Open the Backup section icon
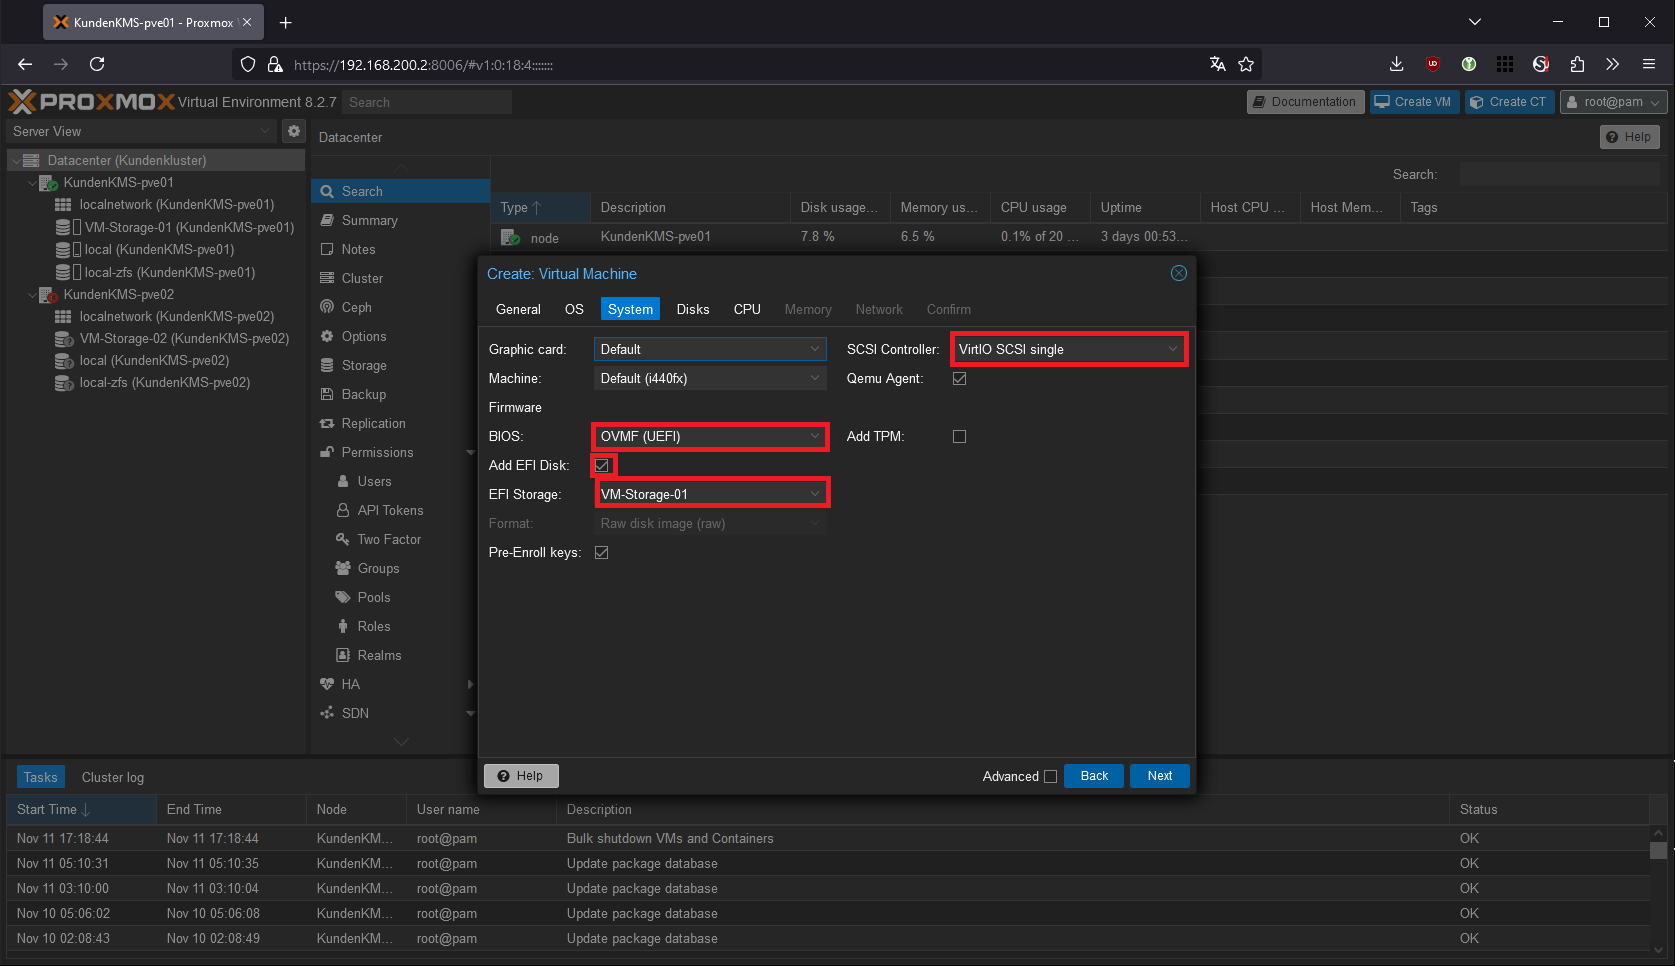The width and height of the screenshot is (1675, 966). tap(327, 394)
